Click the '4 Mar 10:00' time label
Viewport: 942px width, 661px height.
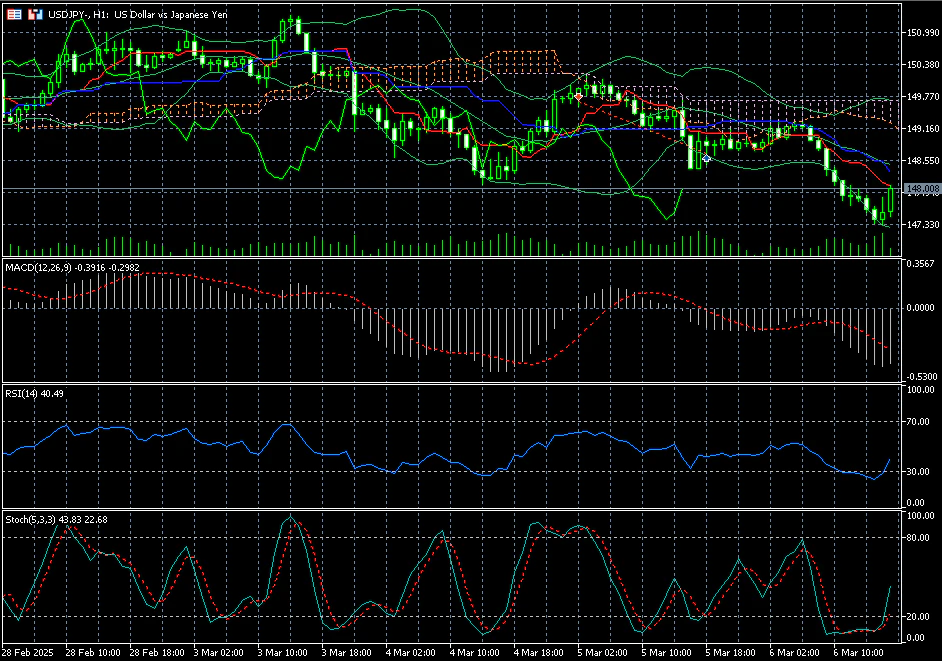point(475,653)
